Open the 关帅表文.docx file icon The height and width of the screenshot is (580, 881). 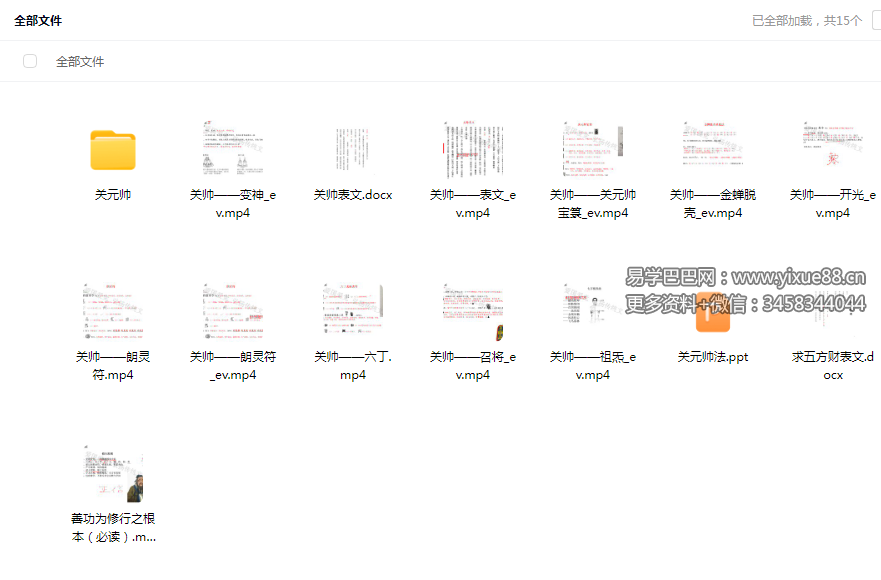(x=353, y=150)
